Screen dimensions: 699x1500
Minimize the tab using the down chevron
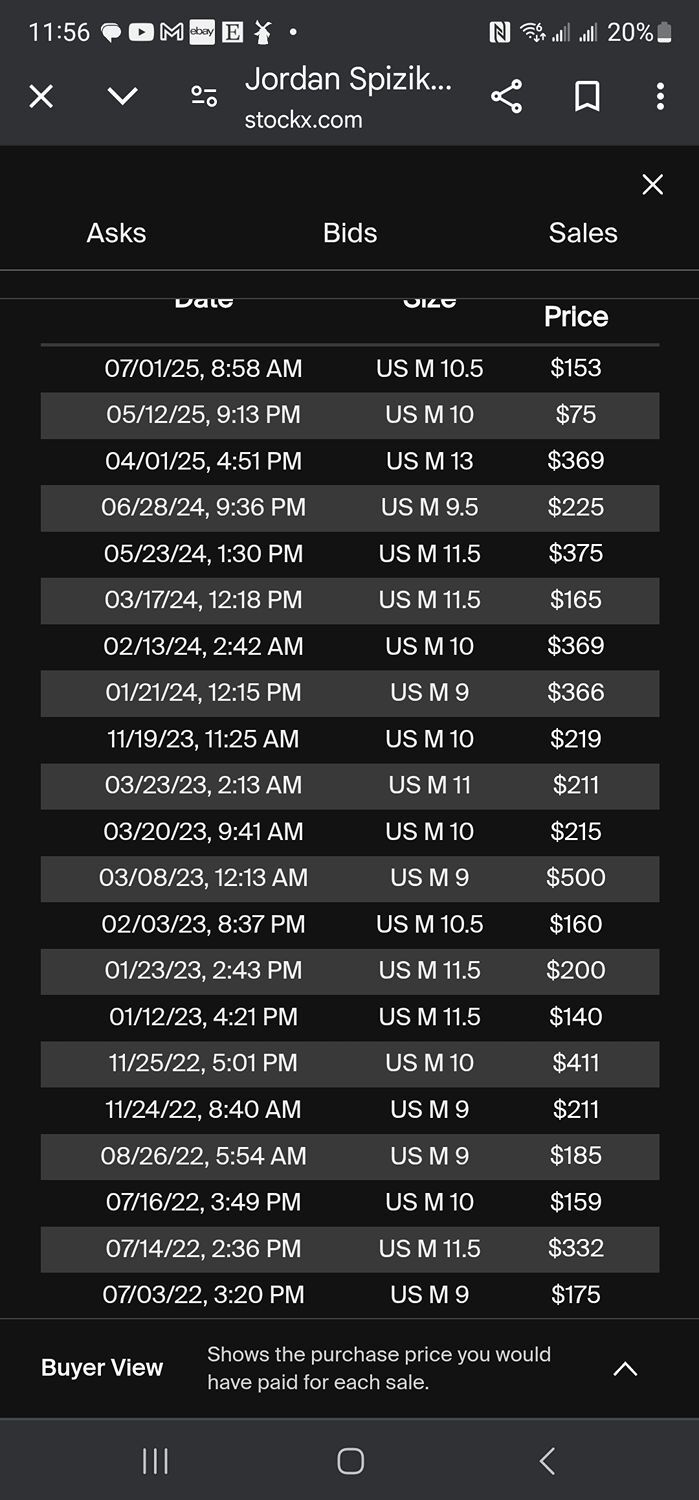click(x=122, y=96)
